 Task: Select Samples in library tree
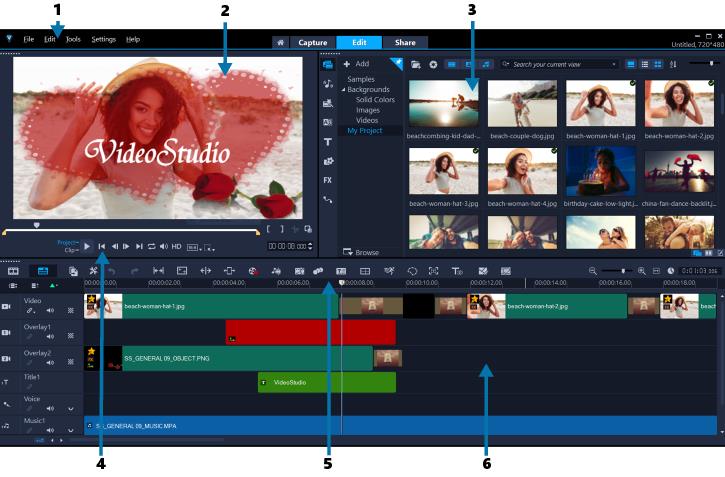tap(361, 80)
